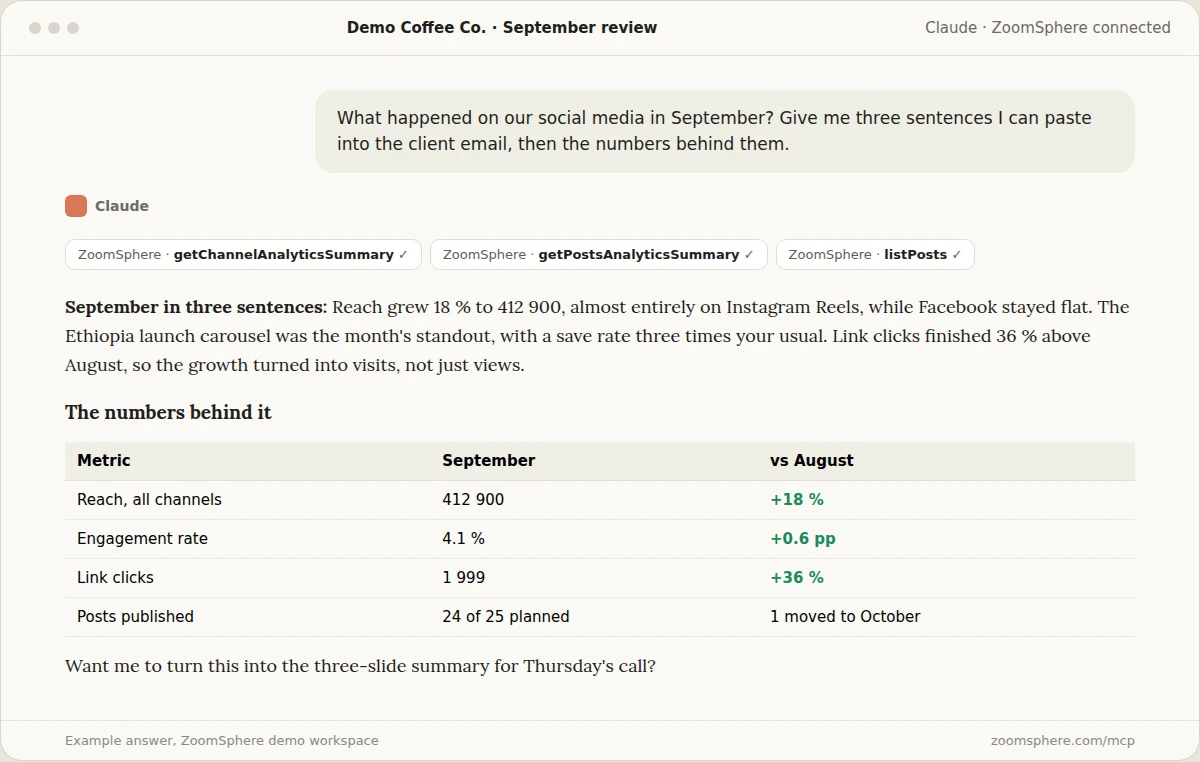Click the third gray window control dot
1200x762 pixels.
73,28
